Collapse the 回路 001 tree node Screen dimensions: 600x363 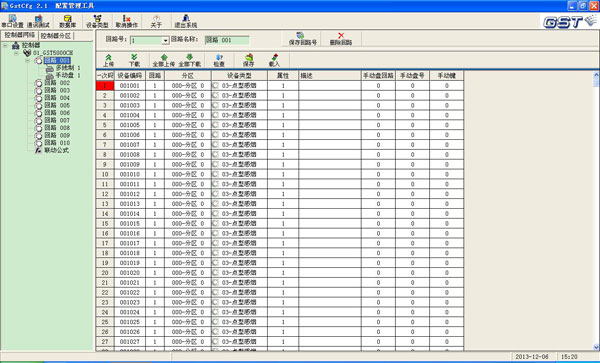coord(28,60)
